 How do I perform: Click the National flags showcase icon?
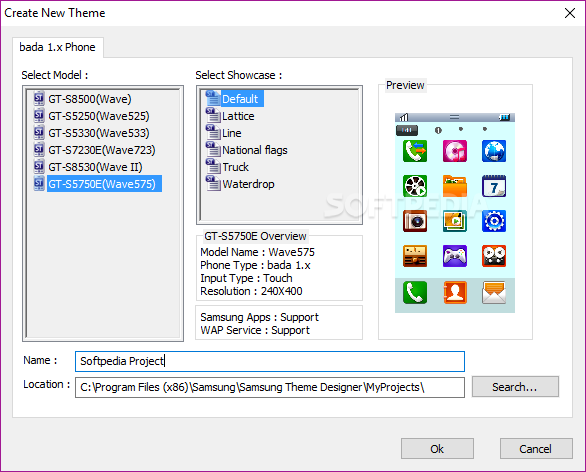(x=213, y=149)
